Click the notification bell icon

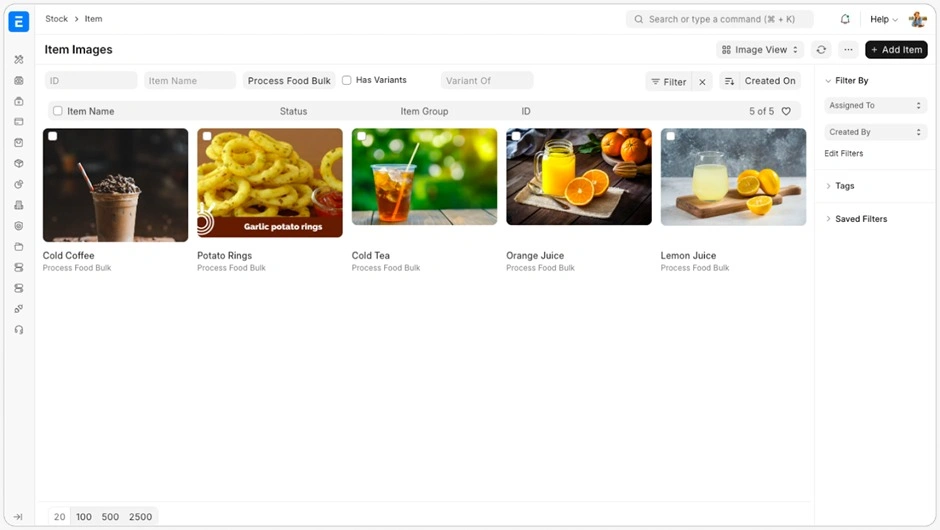[x=845, y=19]
